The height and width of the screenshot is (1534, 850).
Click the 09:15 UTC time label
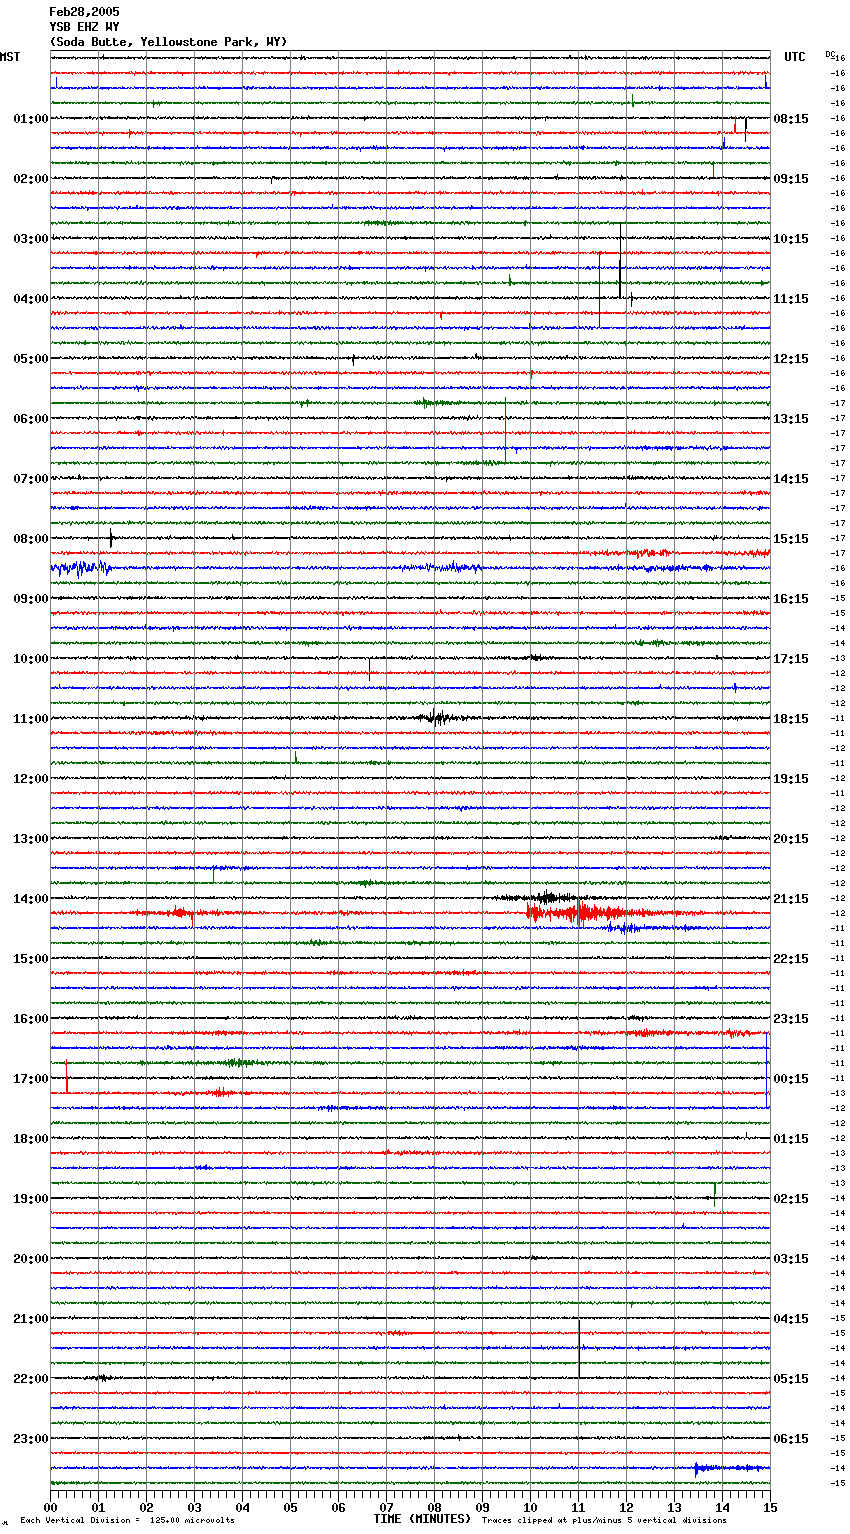tap(791, 179)
